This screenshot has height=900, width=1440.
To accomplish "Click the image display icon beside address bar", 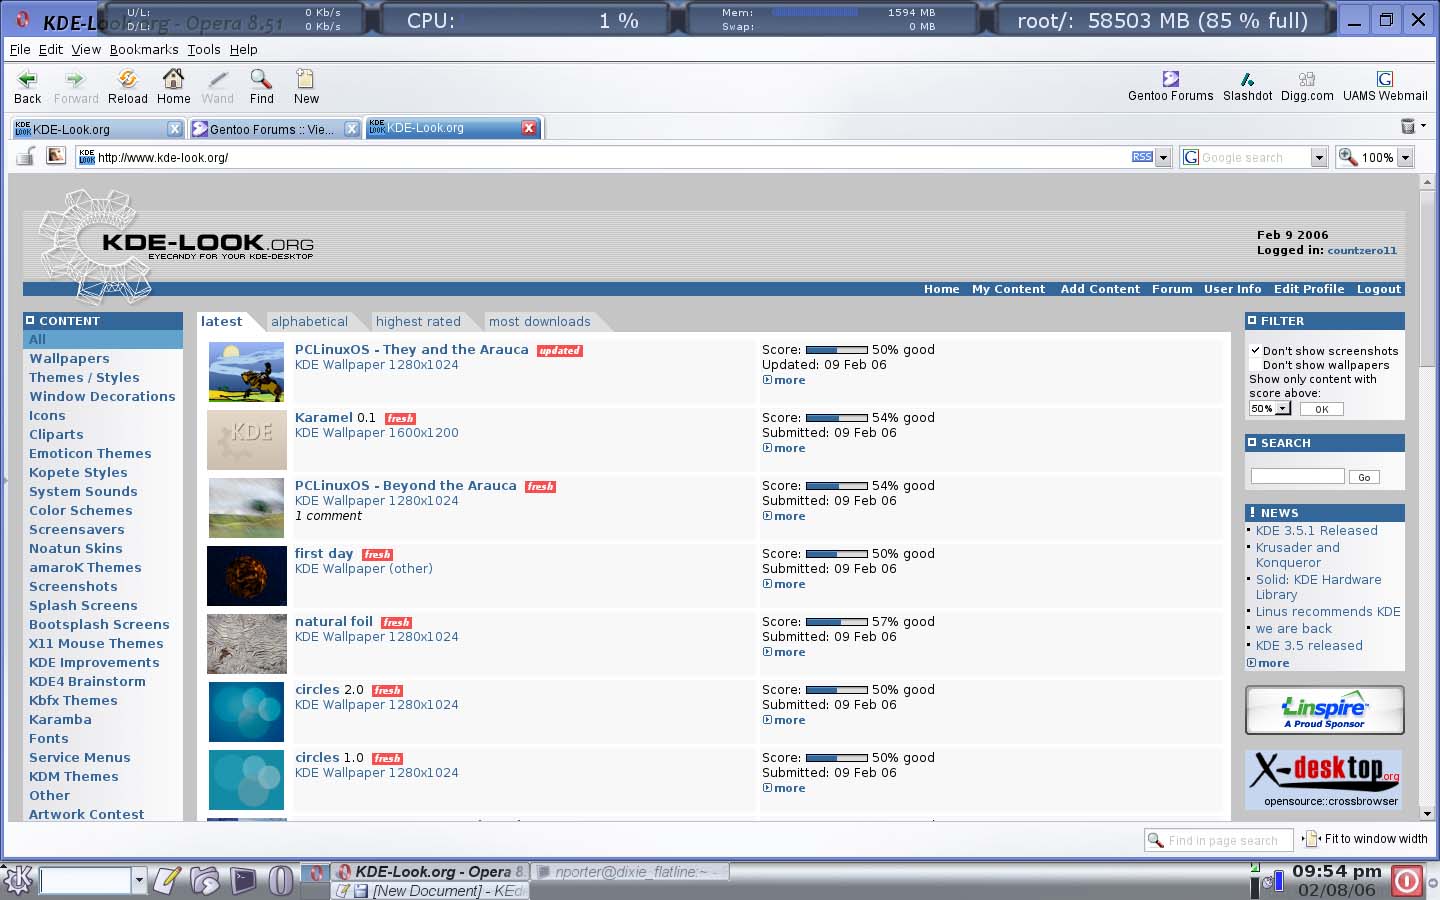I will (x=56, y=156).
